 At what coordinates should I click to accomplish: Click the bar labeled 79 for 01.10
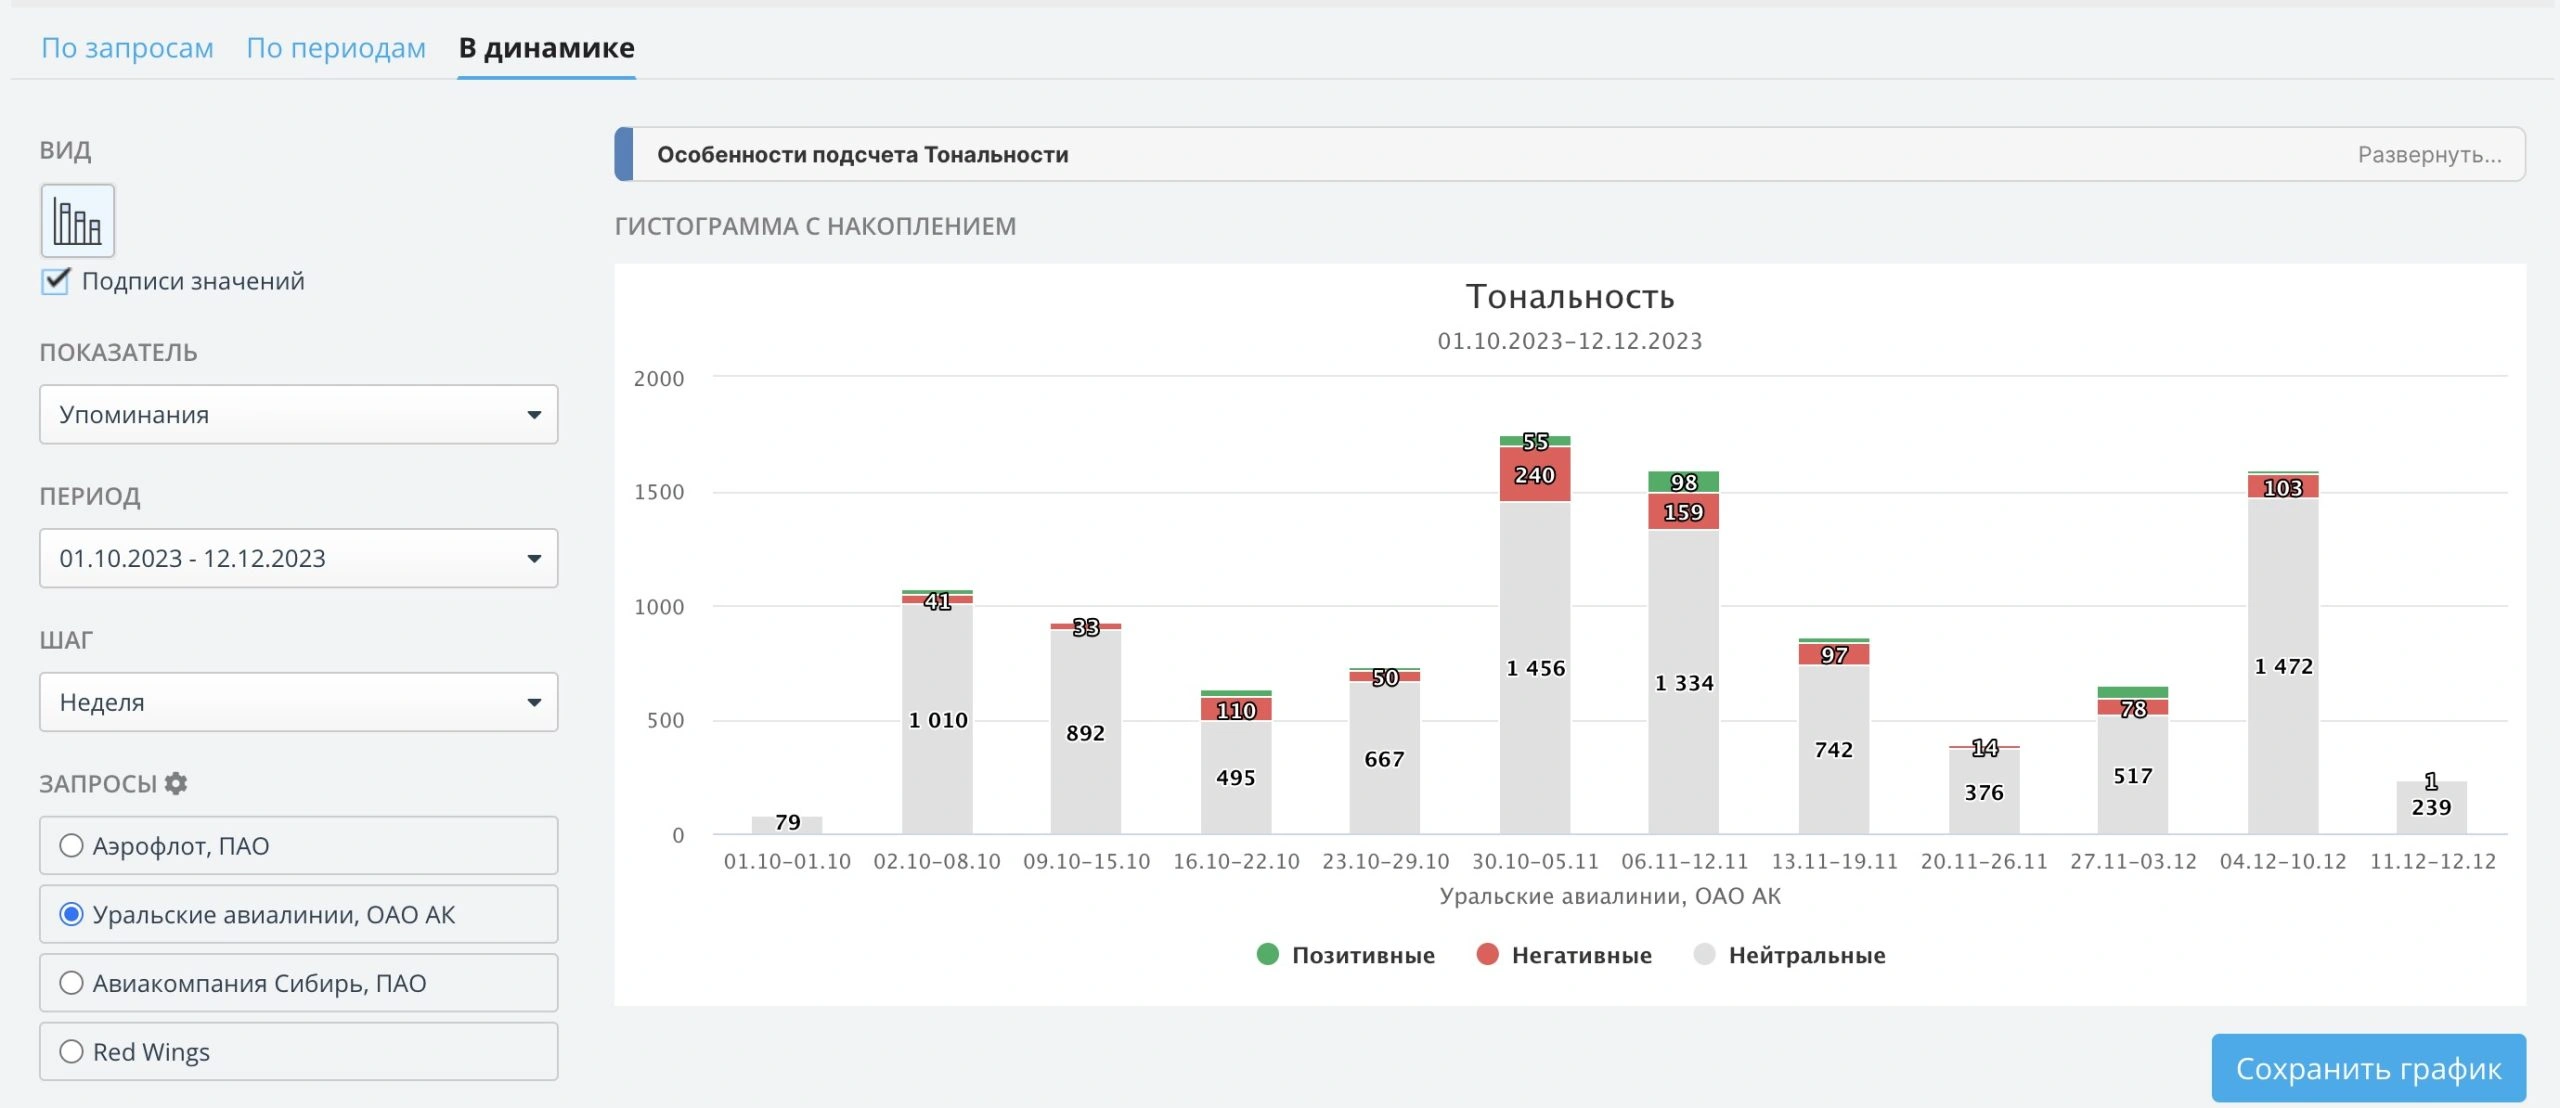coord(787,824)
